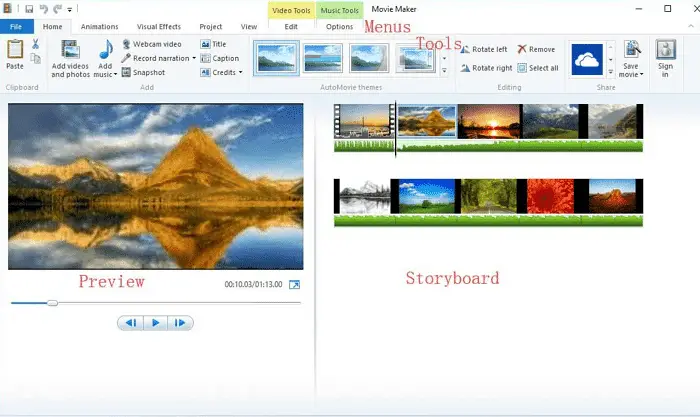Undo from quick access toolbar
700x417 pixels.
pos(43,9)
